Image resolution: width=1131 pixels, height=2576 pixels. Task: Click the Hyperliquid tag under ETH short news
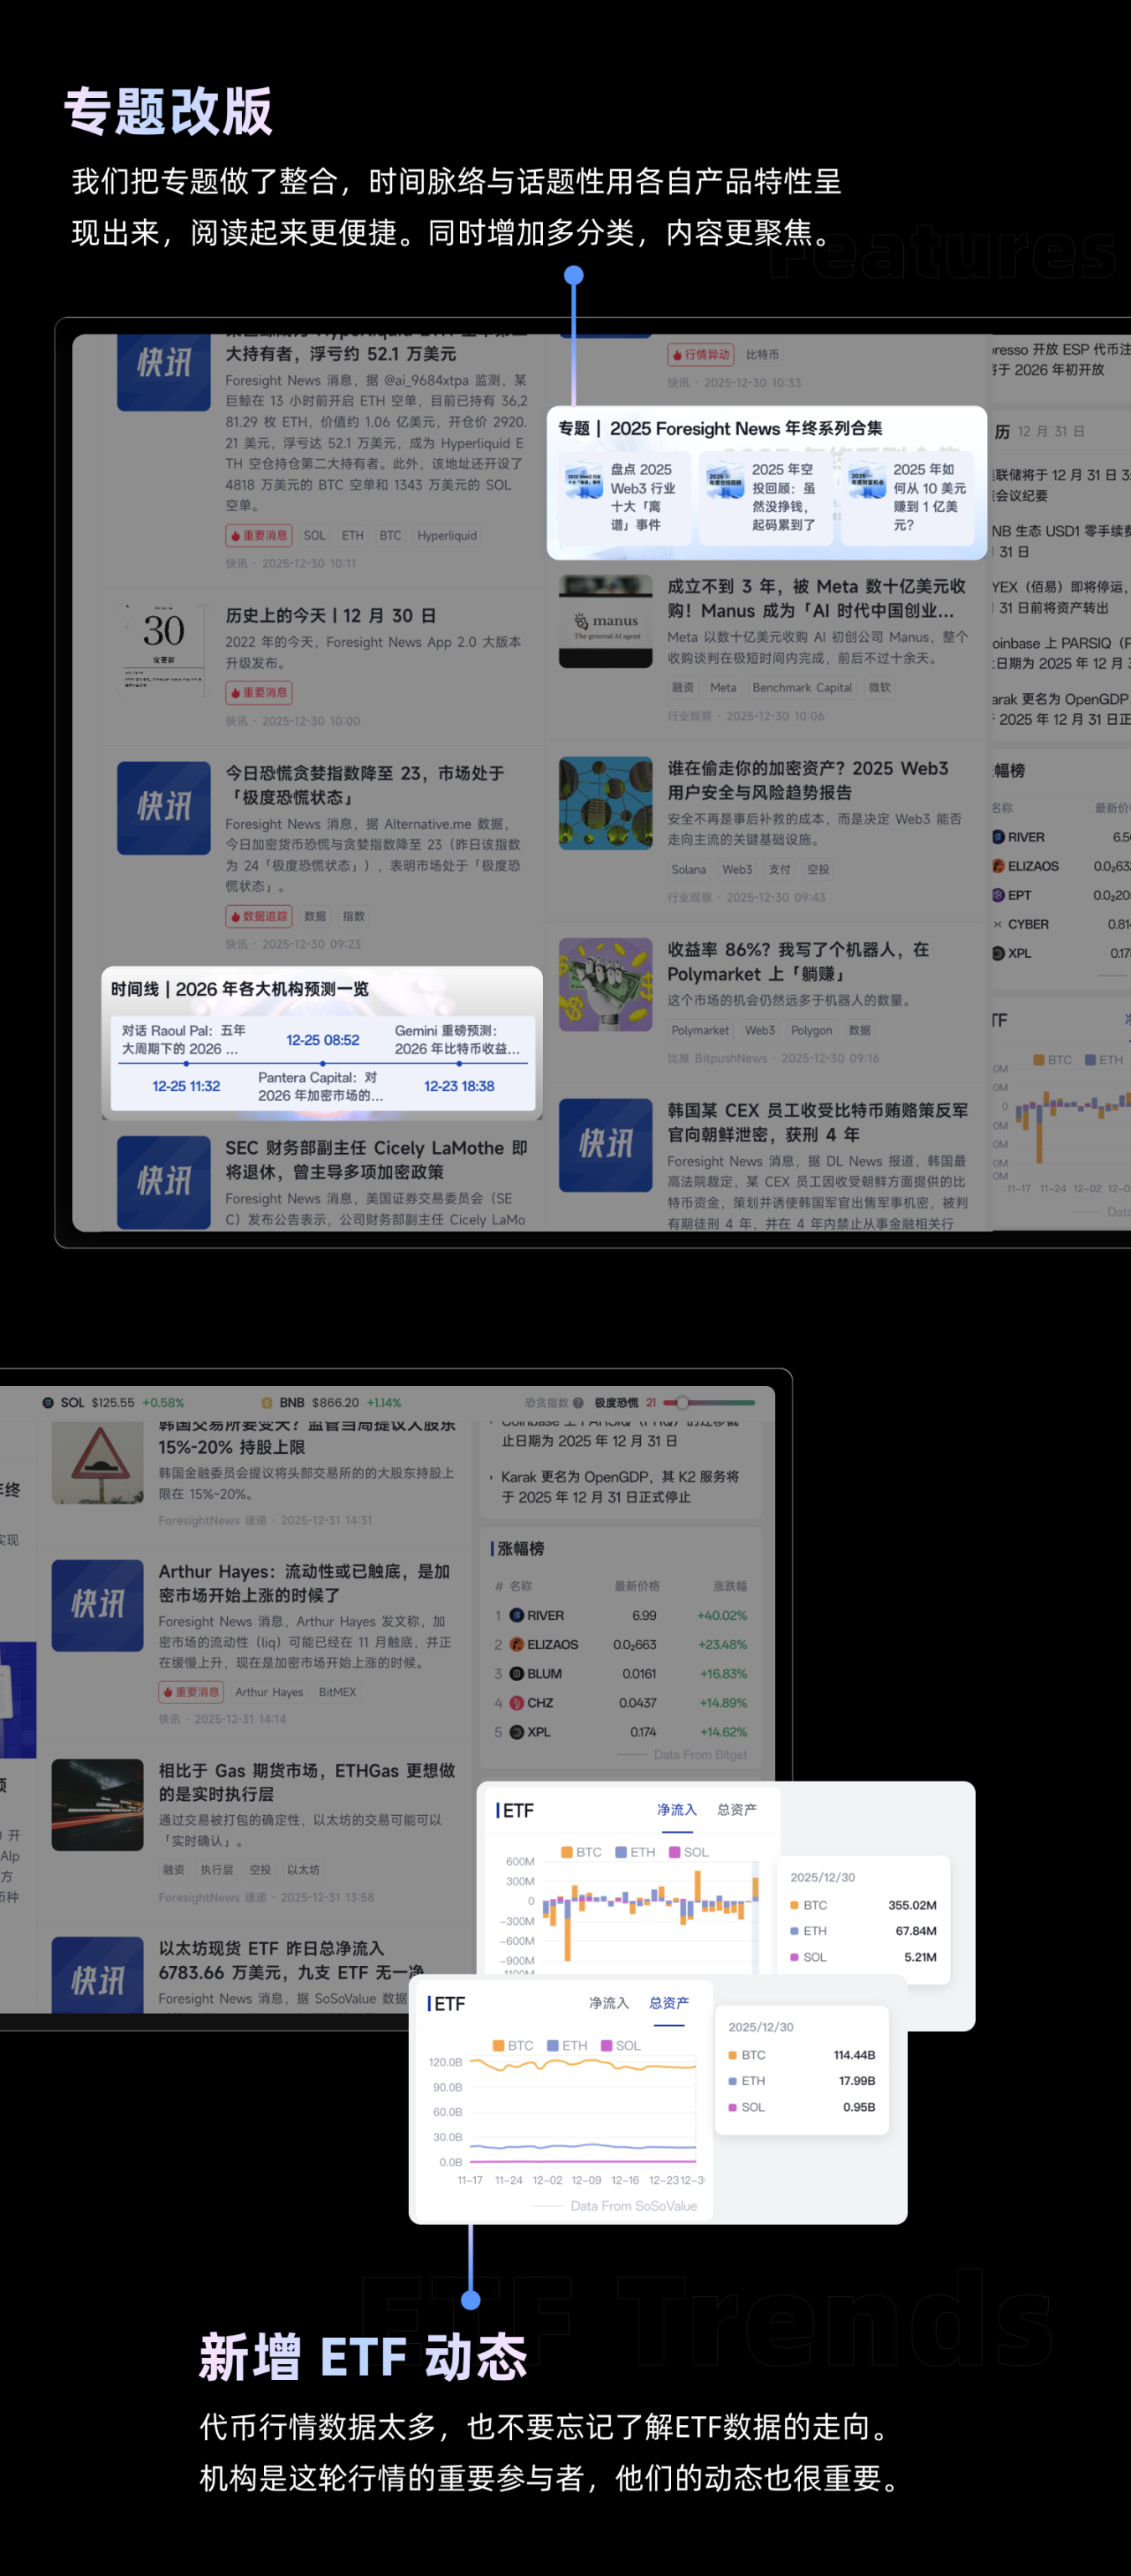tap(446, 535)
